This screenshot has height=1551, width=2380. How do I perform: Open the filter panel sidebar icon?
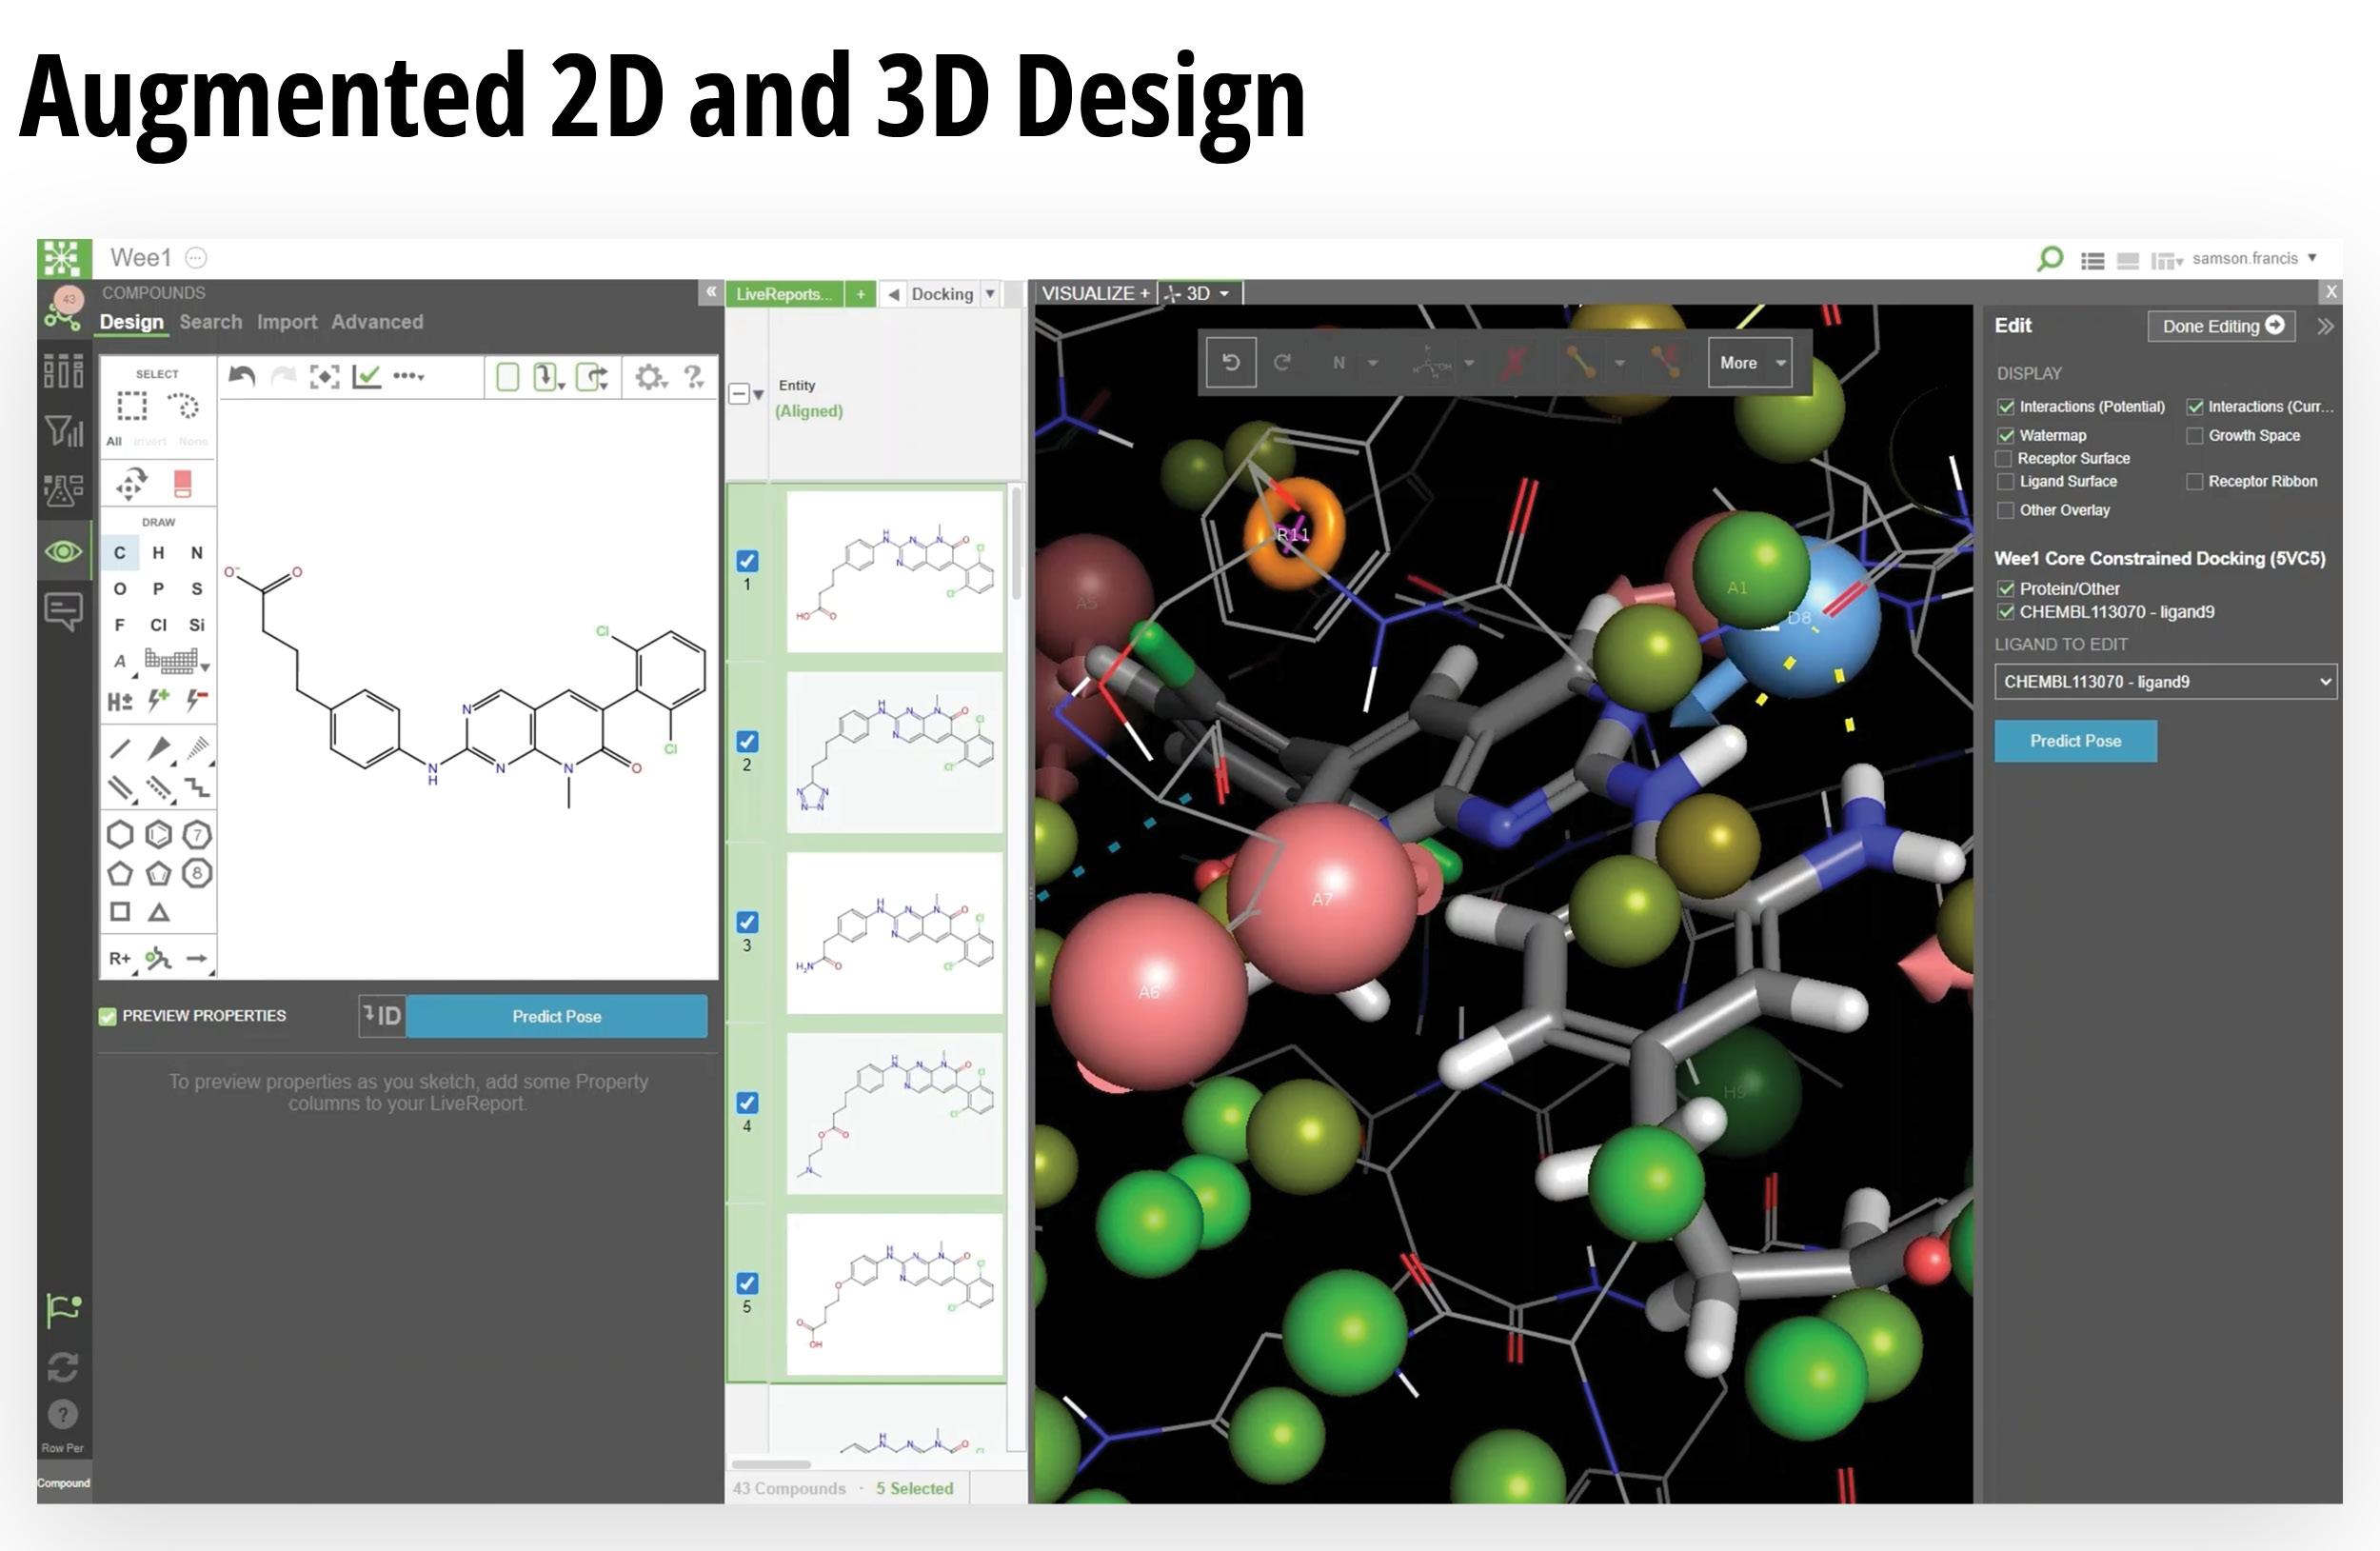[x=63, y=431]
